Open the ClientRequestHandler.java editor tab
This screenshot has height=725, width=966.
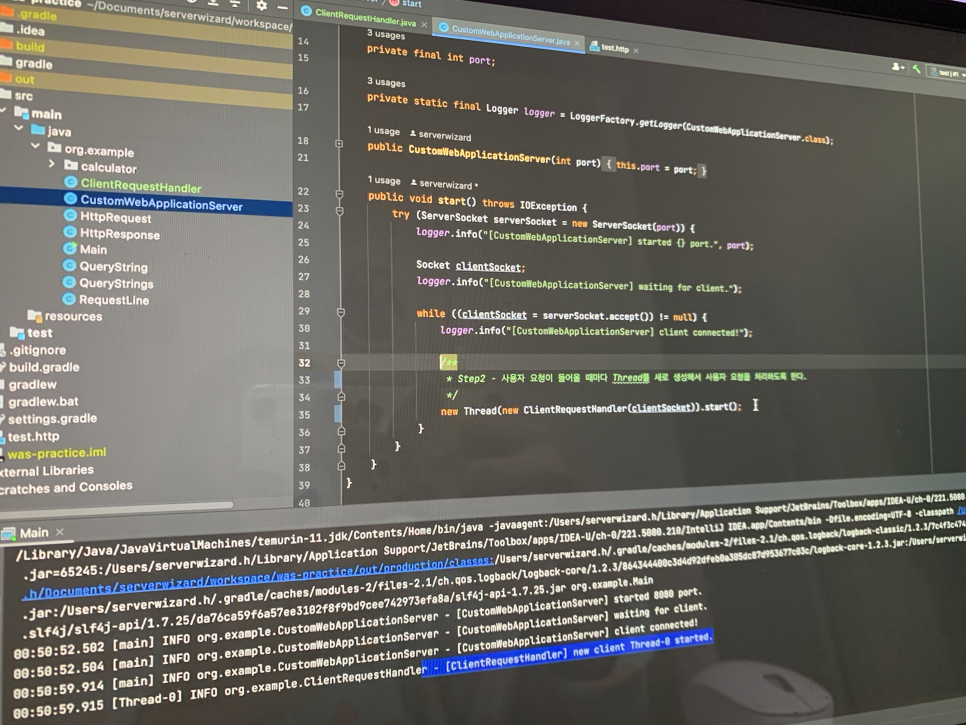[365, 18]
